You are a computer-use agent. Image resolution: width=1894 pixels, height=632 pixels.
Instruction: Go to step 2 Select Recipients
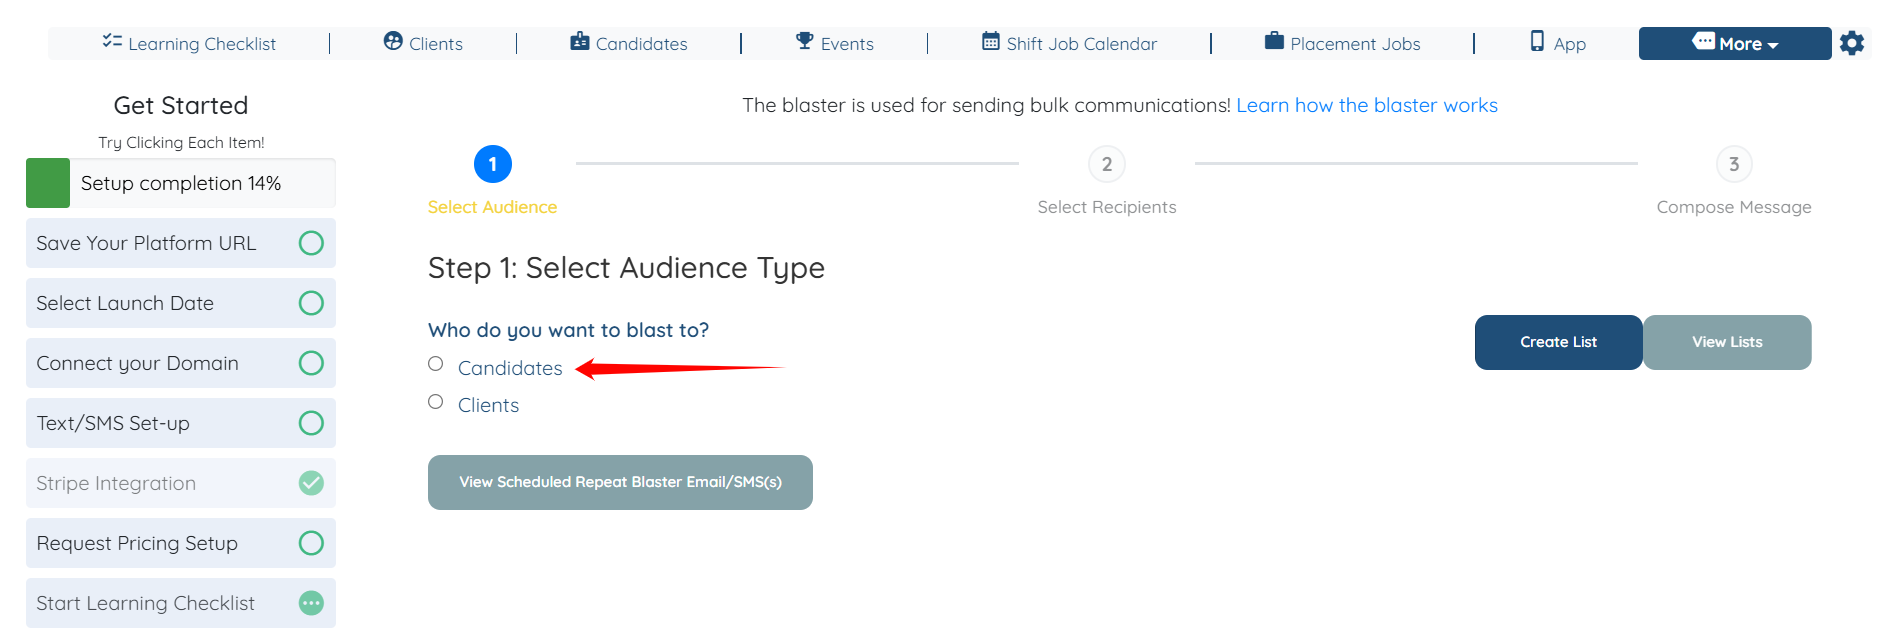pyautogui.click(x=1106, y=164)
